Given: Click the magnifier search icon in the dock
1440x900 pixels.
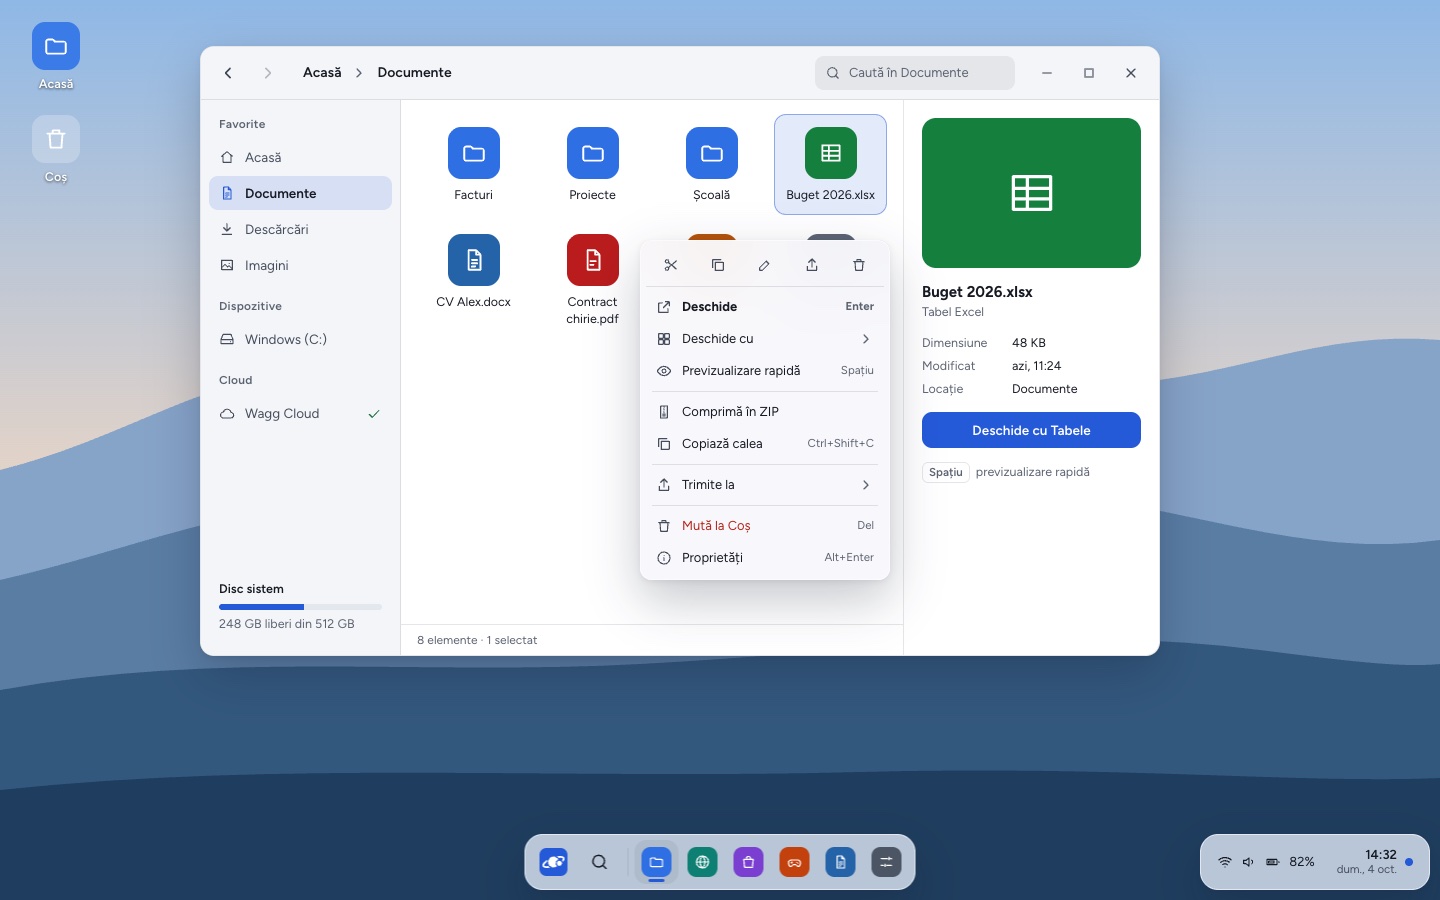Looking at the screenshot, I should coord(599,862).
